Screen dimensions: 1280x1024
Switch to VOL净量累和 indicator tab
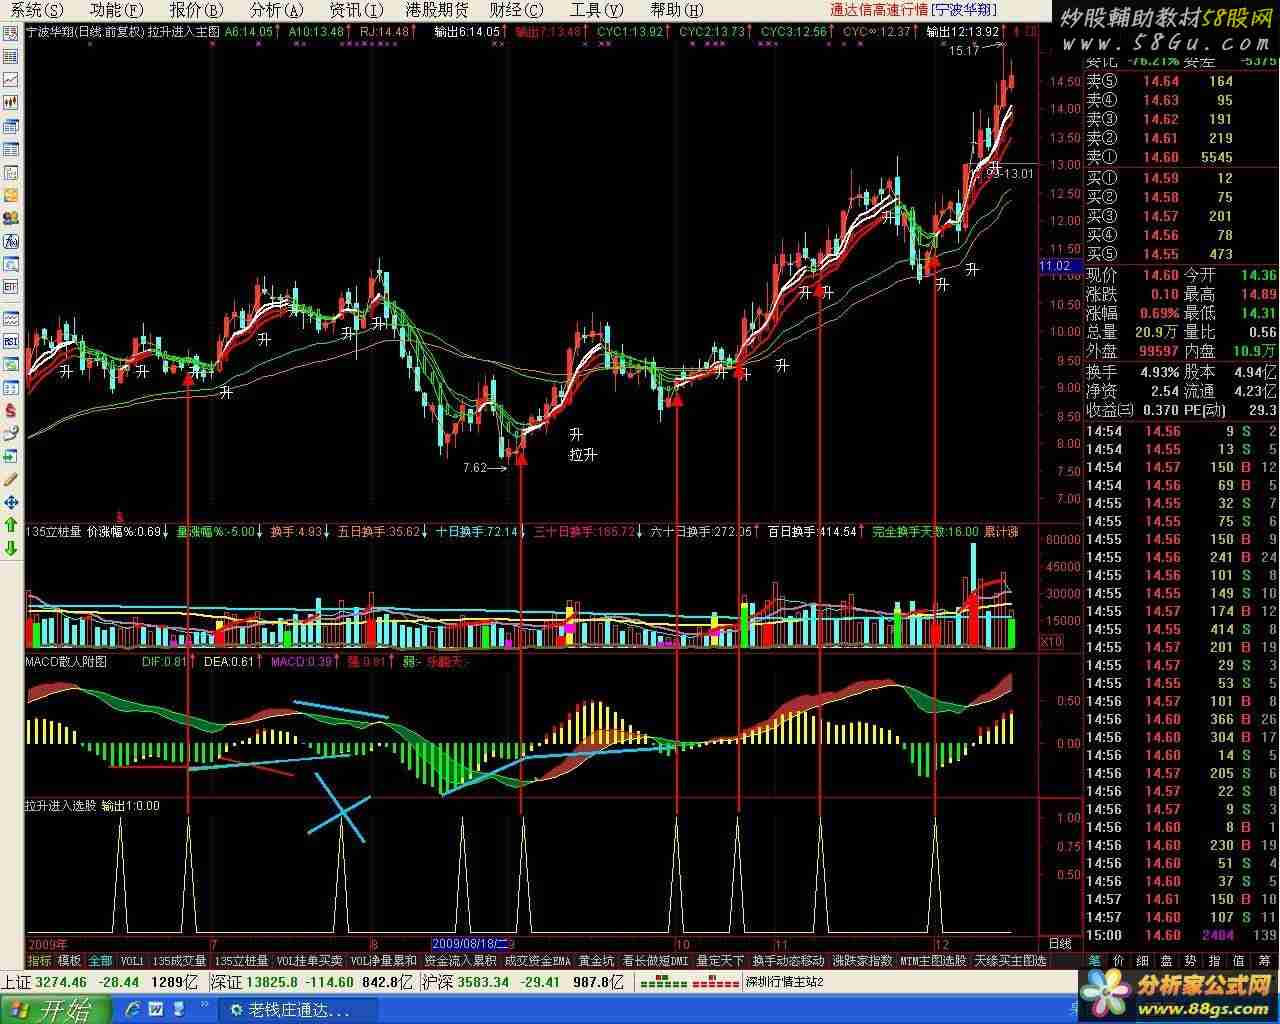383,960
